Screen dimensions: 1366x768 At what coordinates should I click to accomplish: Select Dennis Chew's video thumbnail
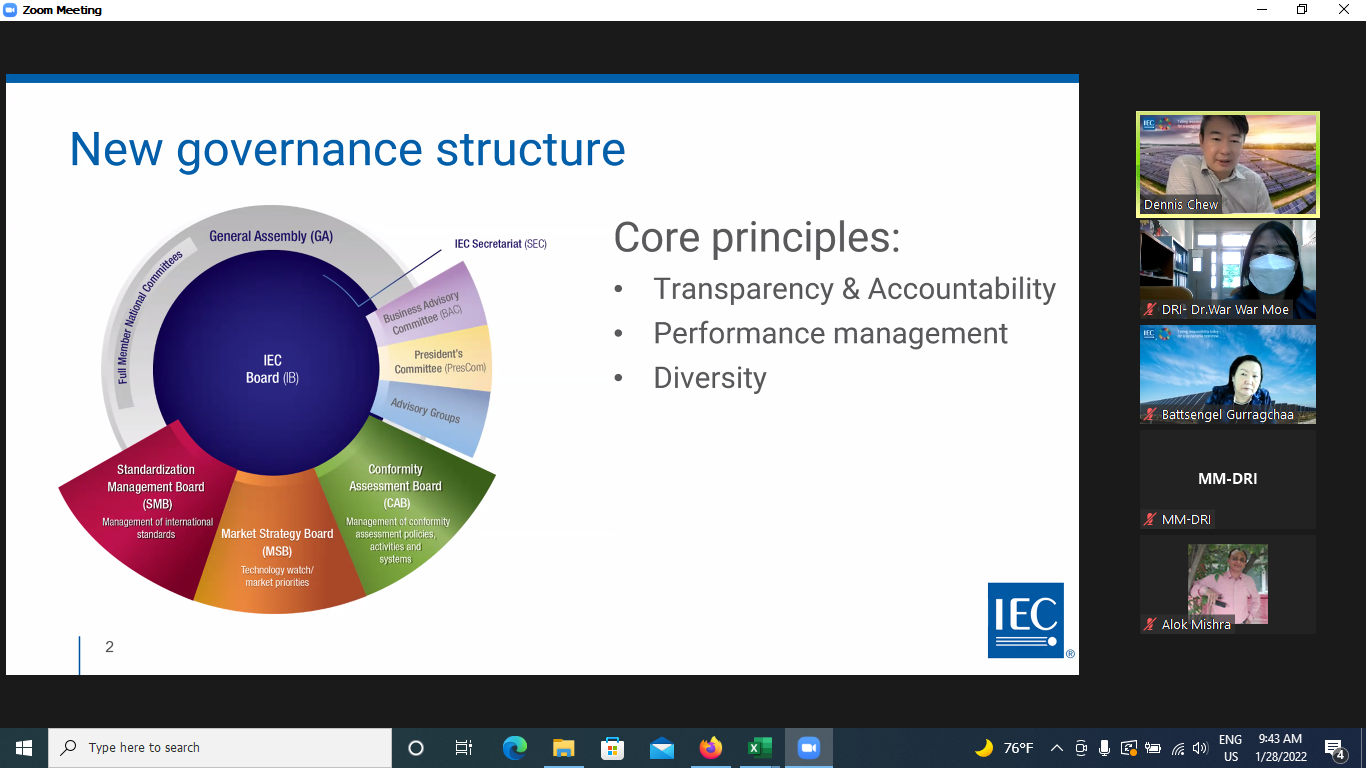1228,164
